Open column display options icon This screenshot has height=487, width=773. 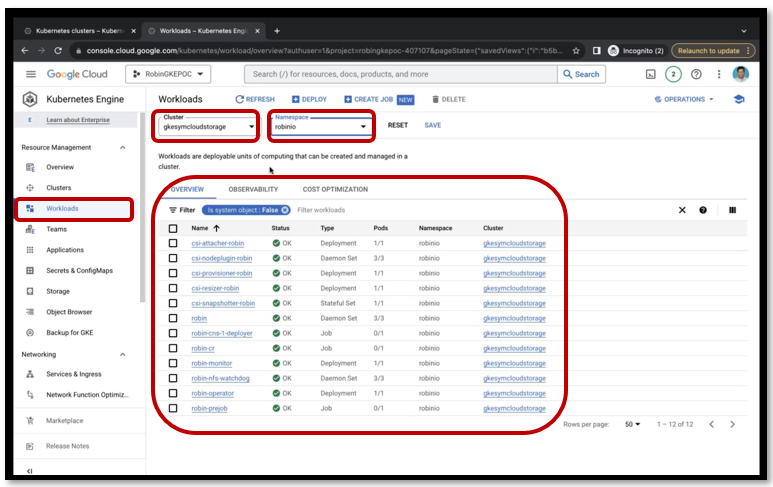733,210
